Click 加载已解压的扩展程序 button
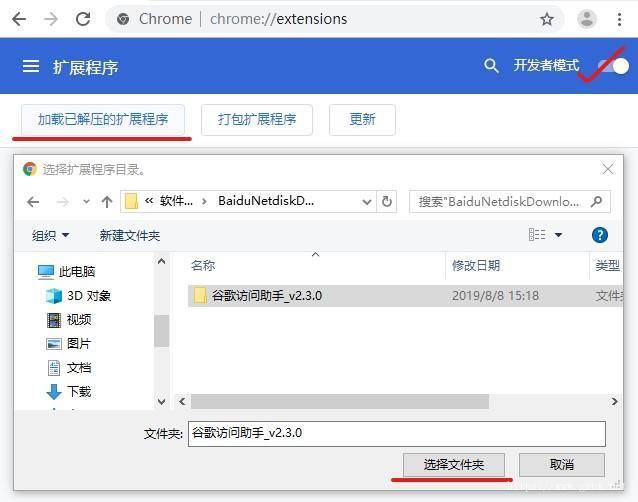 pyautogui.click(x=103, y=120)
